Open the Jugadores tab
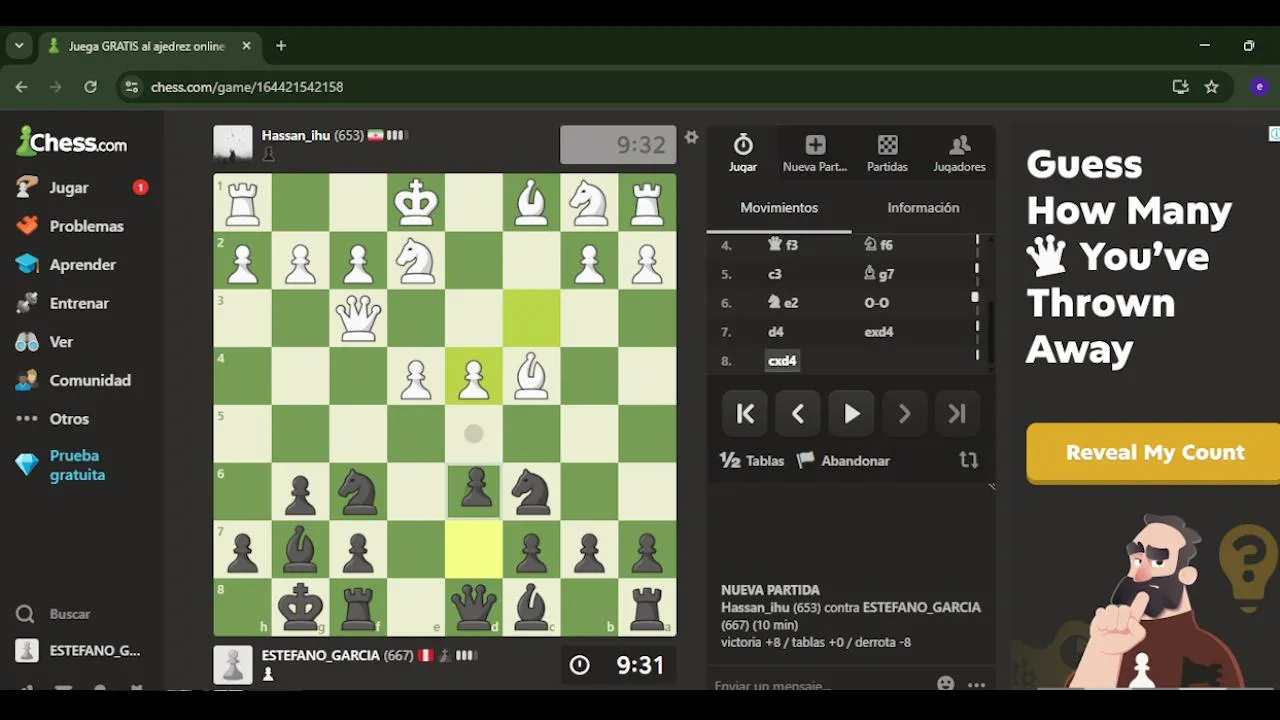This screenshot has width=1280, height=720. (x=959, y=153)
